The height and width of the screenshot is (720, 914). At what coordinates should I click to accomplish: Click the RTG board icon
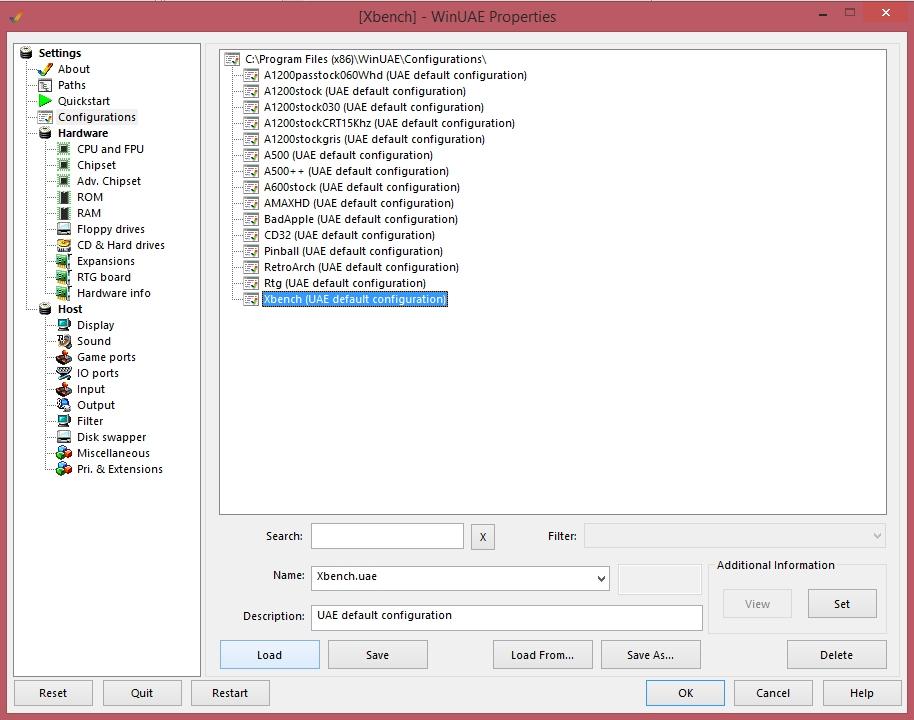pos(64,278)
